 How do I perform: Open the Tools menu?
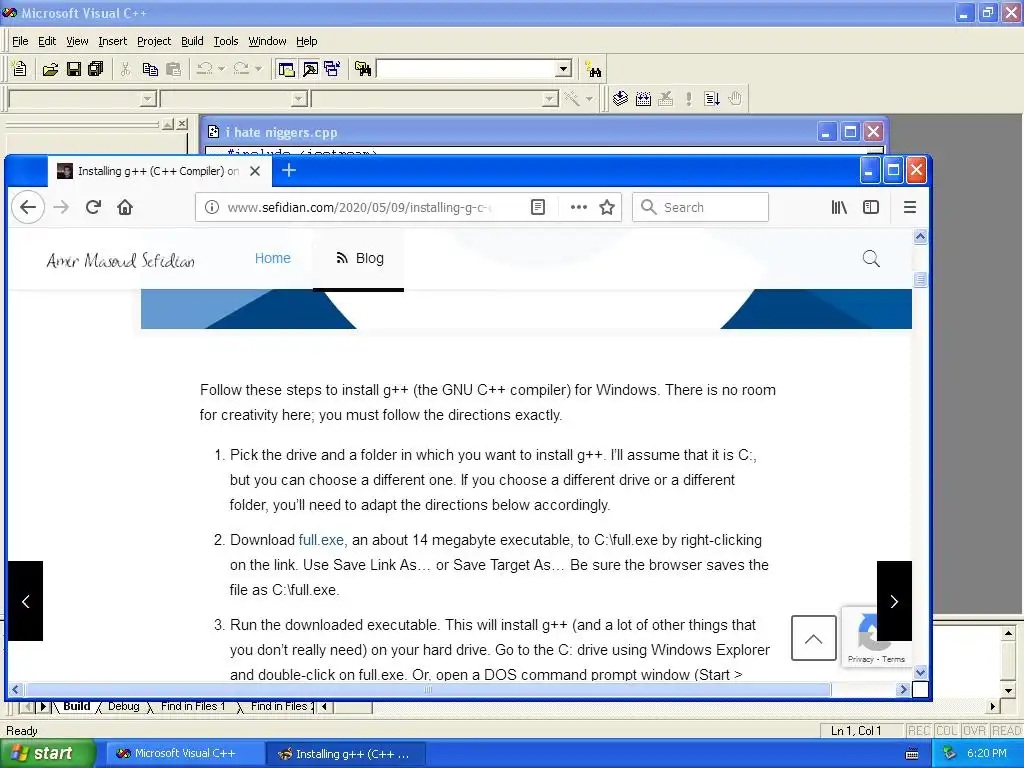(226, 41)
